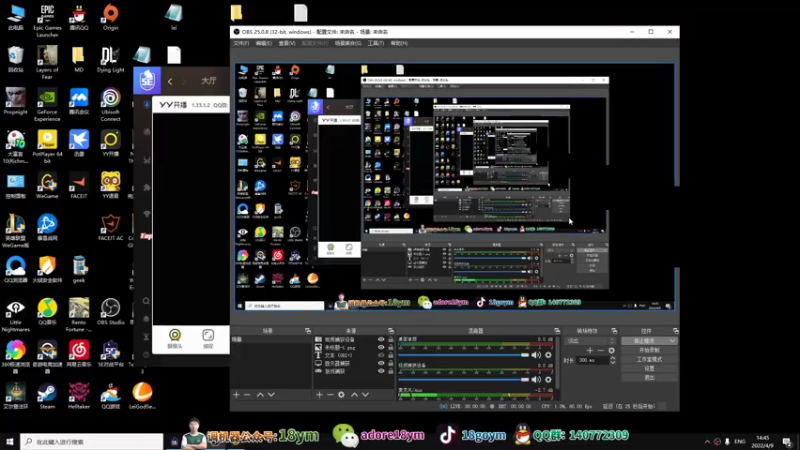Toggle visibility of display capture source
The width and height of the screenshot is (800, 450).
(x=381, y=363)
